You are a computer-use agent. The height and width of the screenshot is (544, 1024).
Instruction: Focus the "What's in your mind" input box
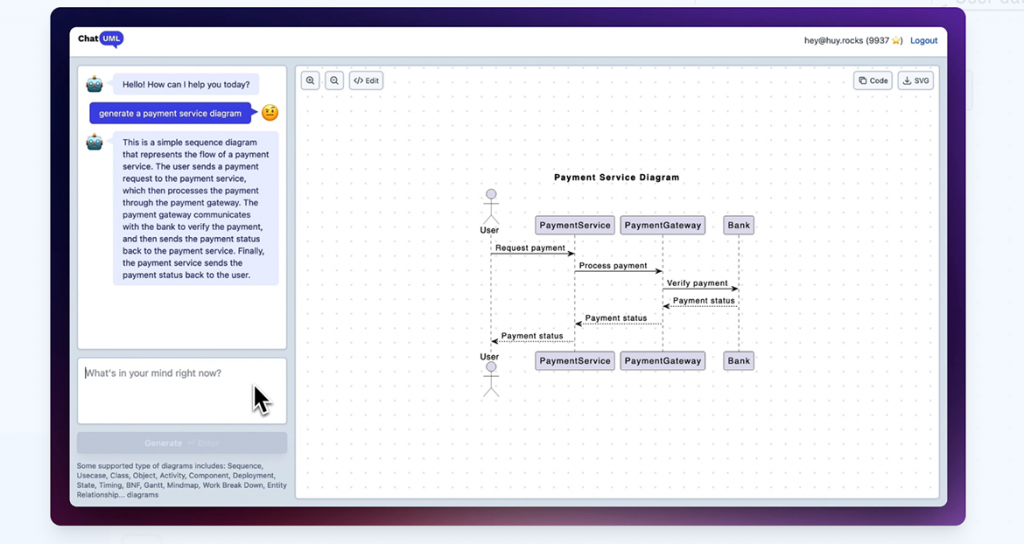(182, 391)
